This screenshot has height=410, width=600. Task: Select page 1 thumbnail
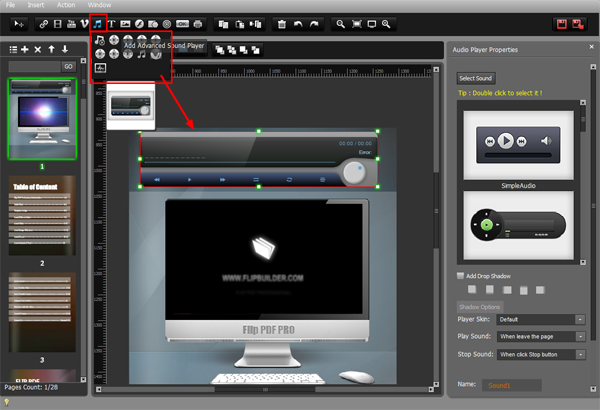click(42, 119)
